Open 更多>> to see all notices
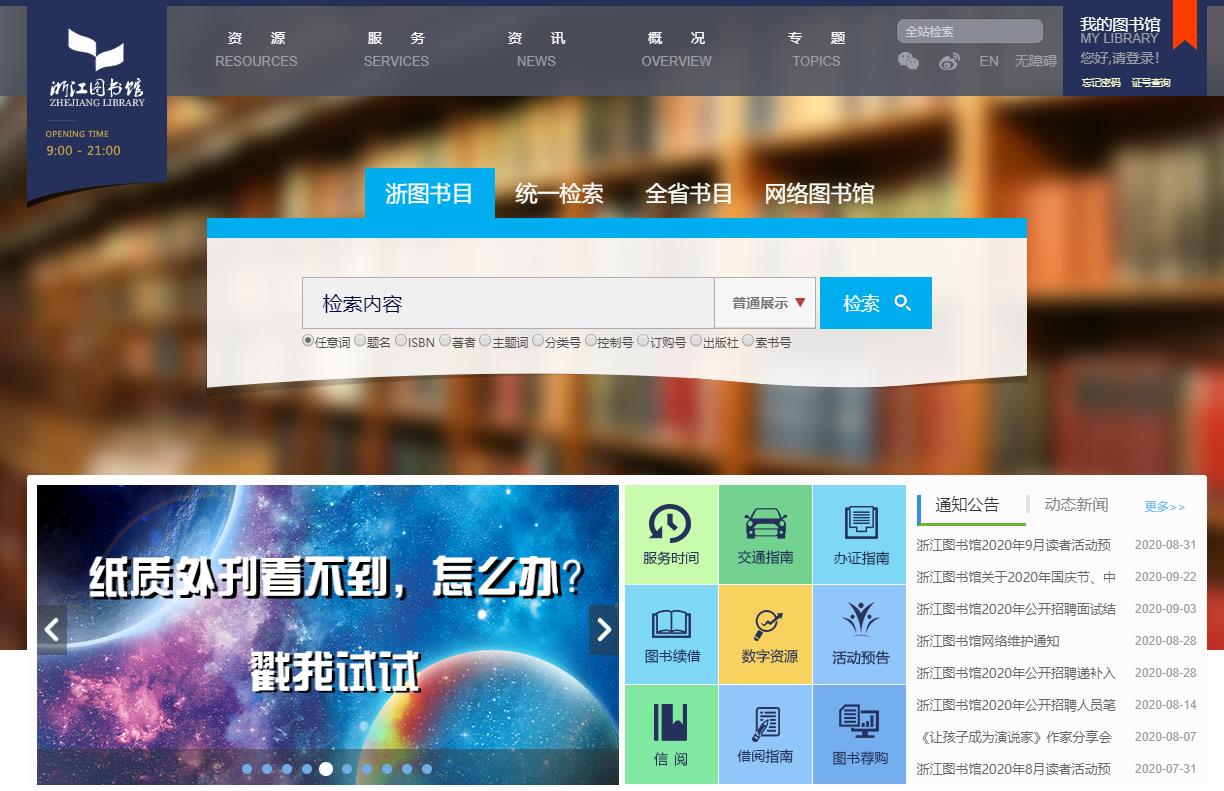 [x=1164, y=506]
